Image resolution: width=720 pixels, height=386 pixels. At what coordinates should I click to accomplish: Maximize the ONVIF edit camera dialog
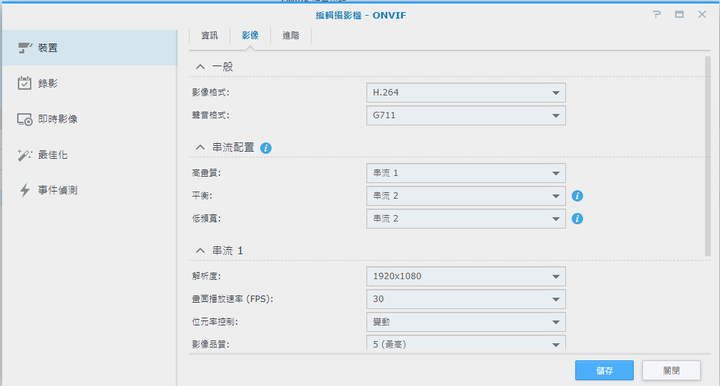[x=679, y=15]
